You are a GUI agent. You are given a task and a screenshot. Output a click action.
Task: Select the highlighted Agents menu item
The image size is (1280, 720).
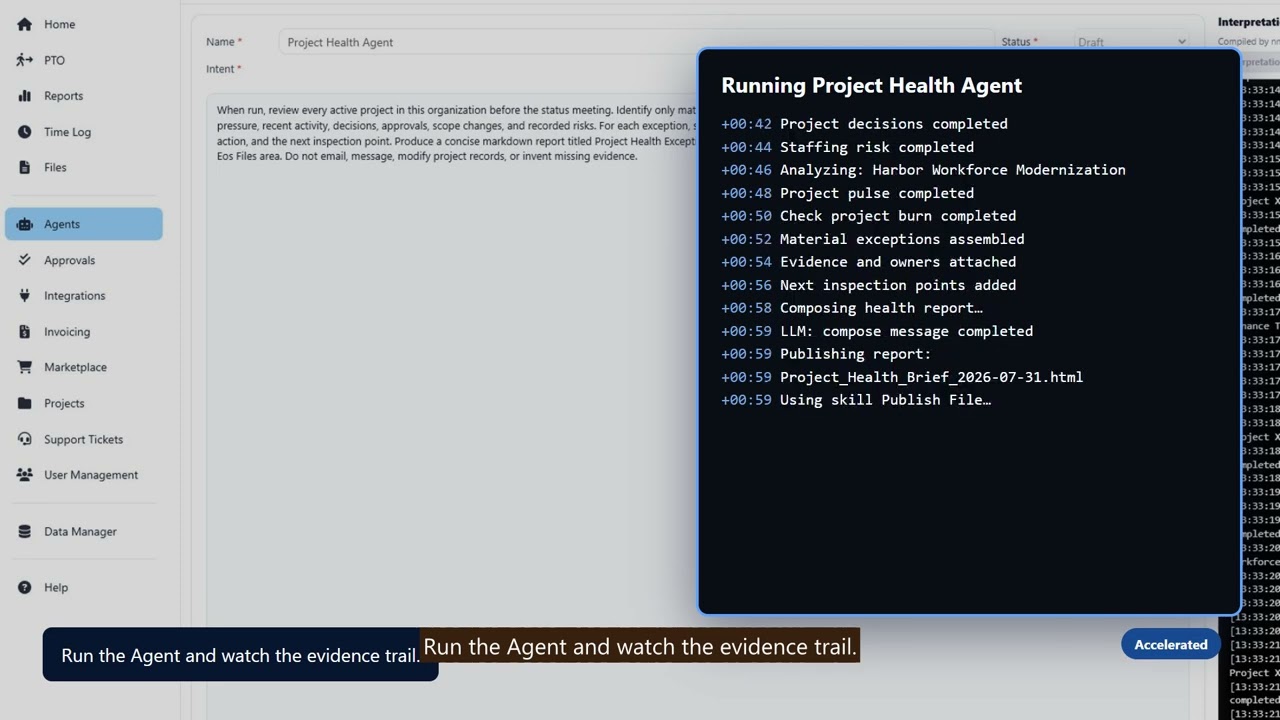coord(84,224)
